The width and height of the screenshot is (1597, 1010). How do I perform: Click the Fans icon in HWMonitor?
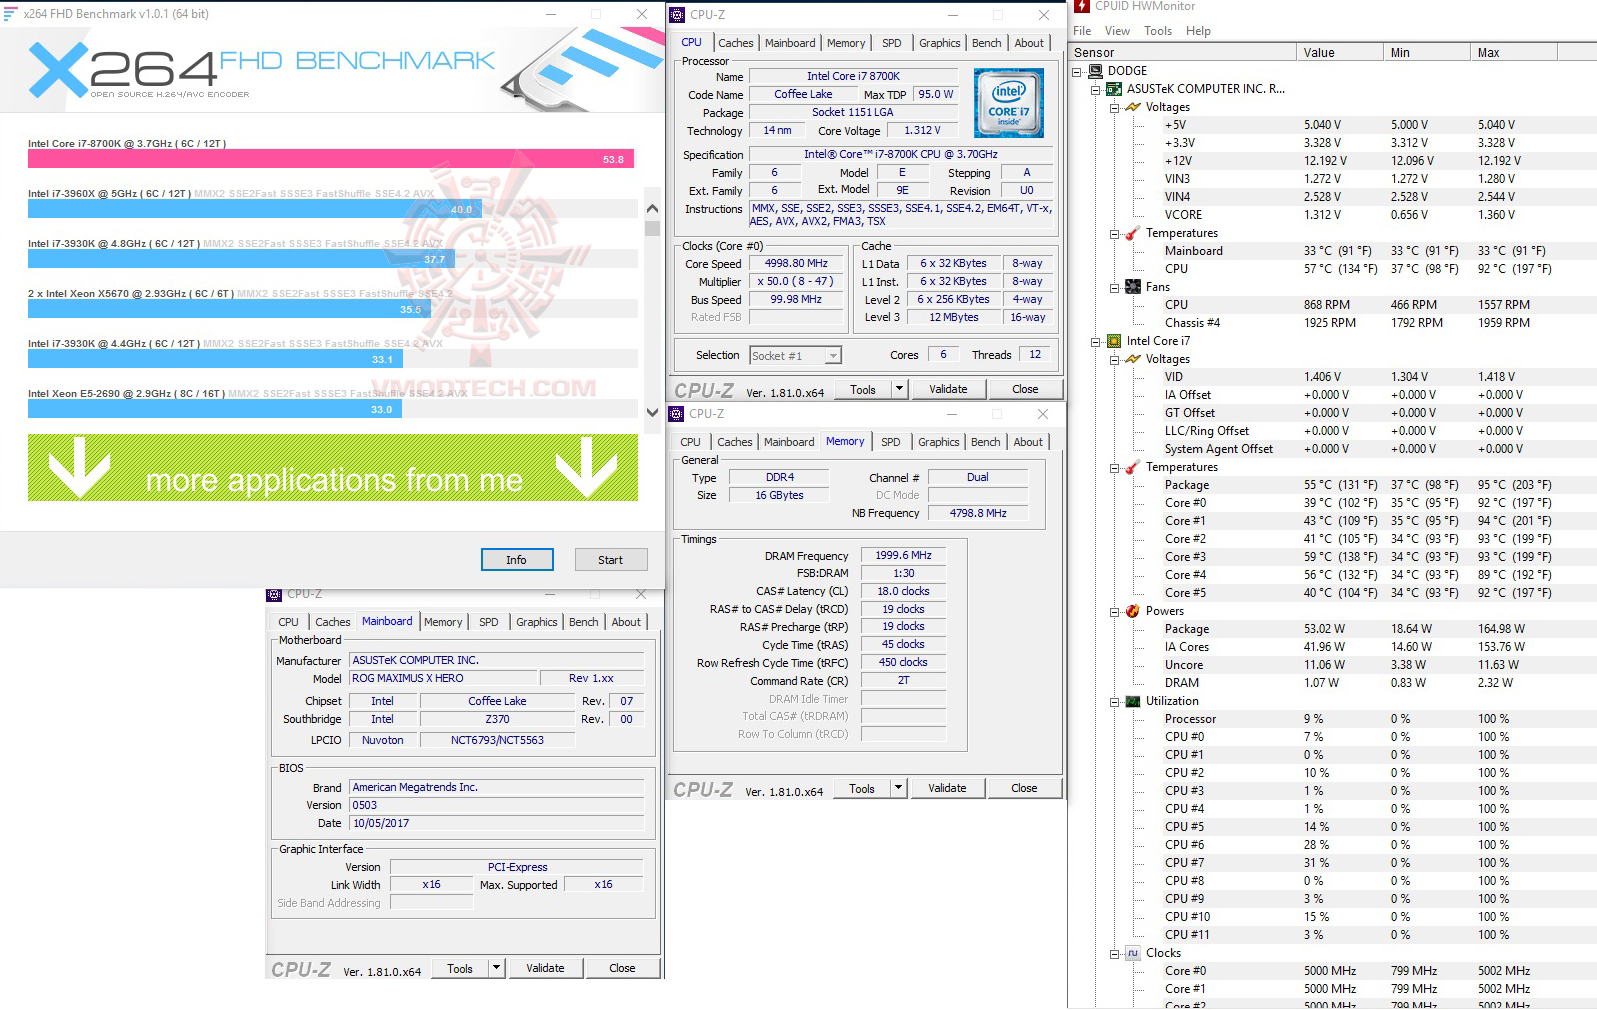(1133, 287)
